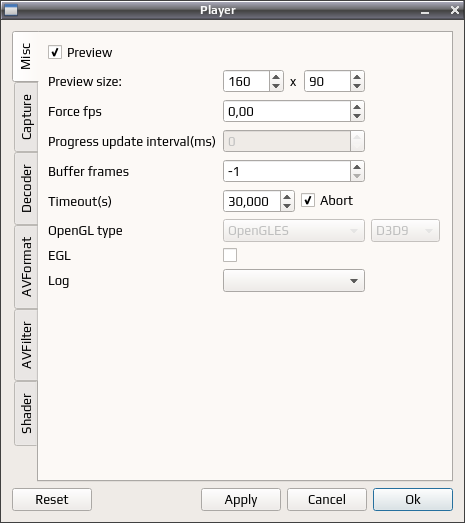Image resolution: width=465 pixels, height=523 pixels.
Task: Decrease Buffer frames value
Action: tap(357, 176)
